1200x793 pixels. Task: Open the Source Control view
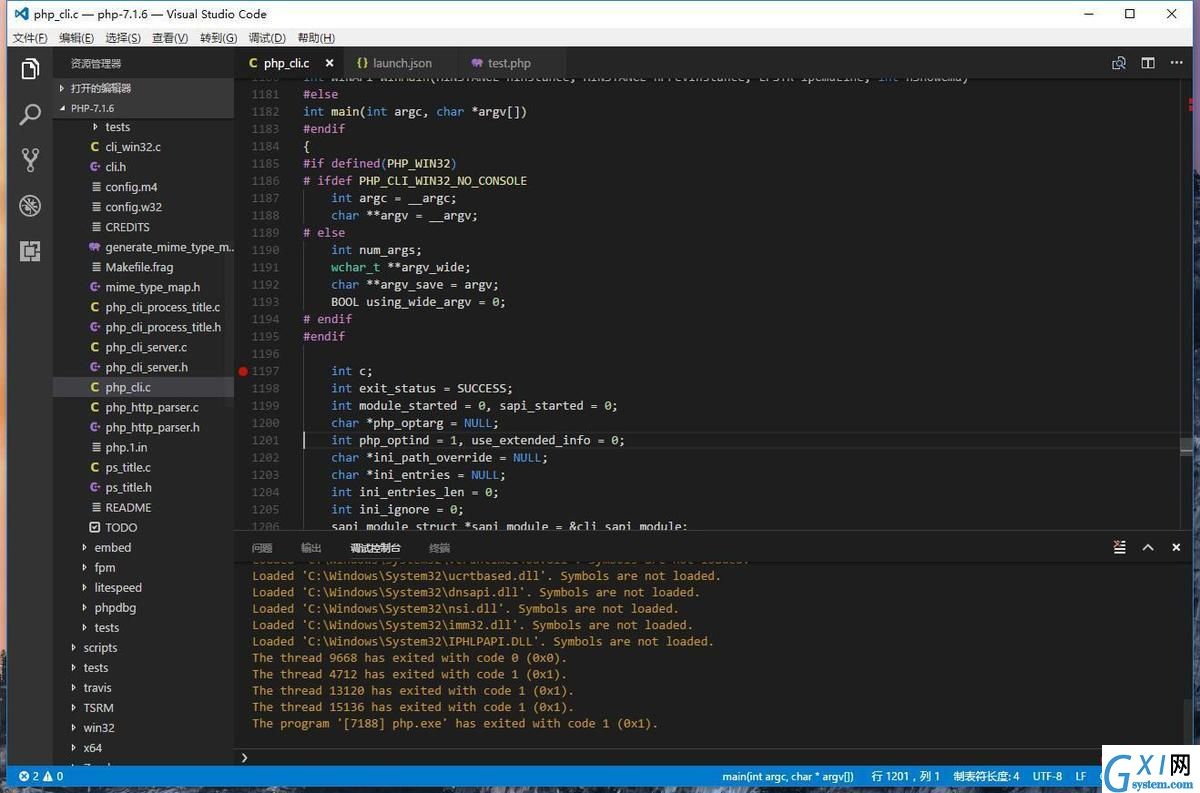[30, 160]
